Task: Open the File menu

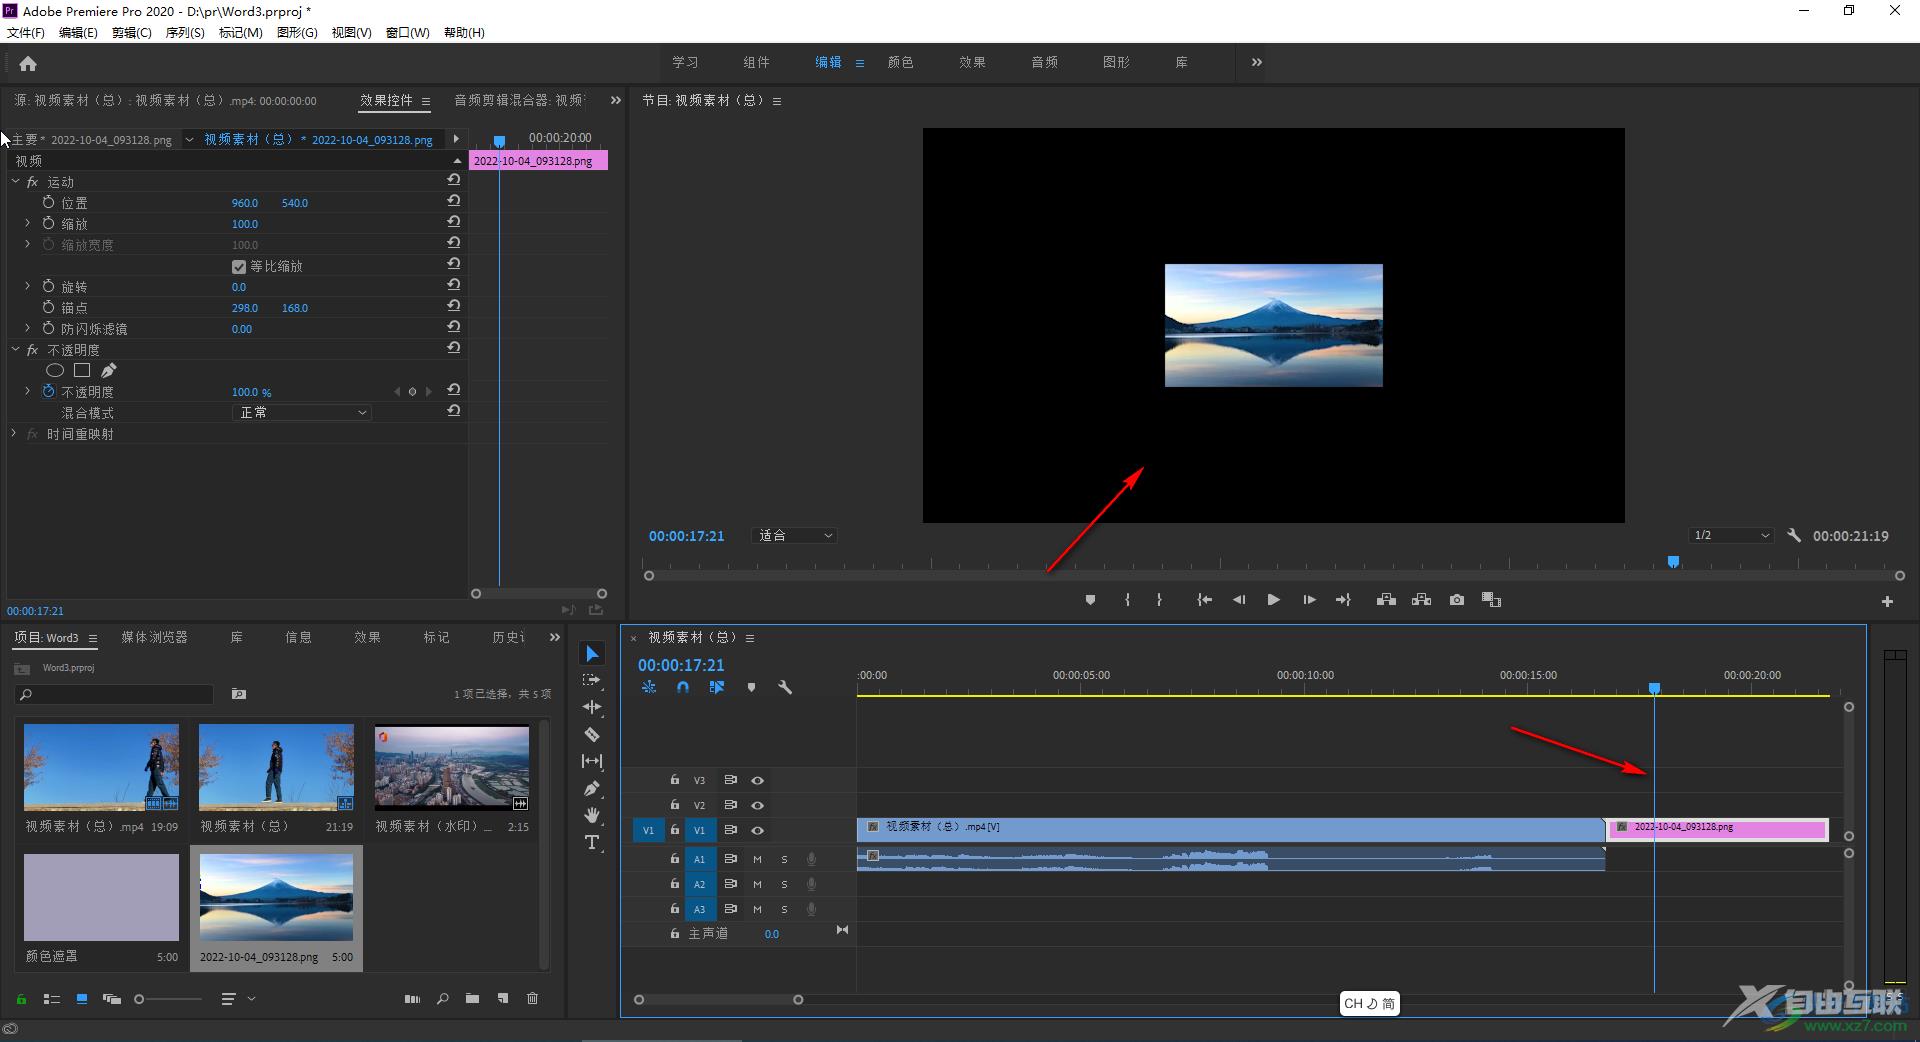Action: tap(26, 33)
